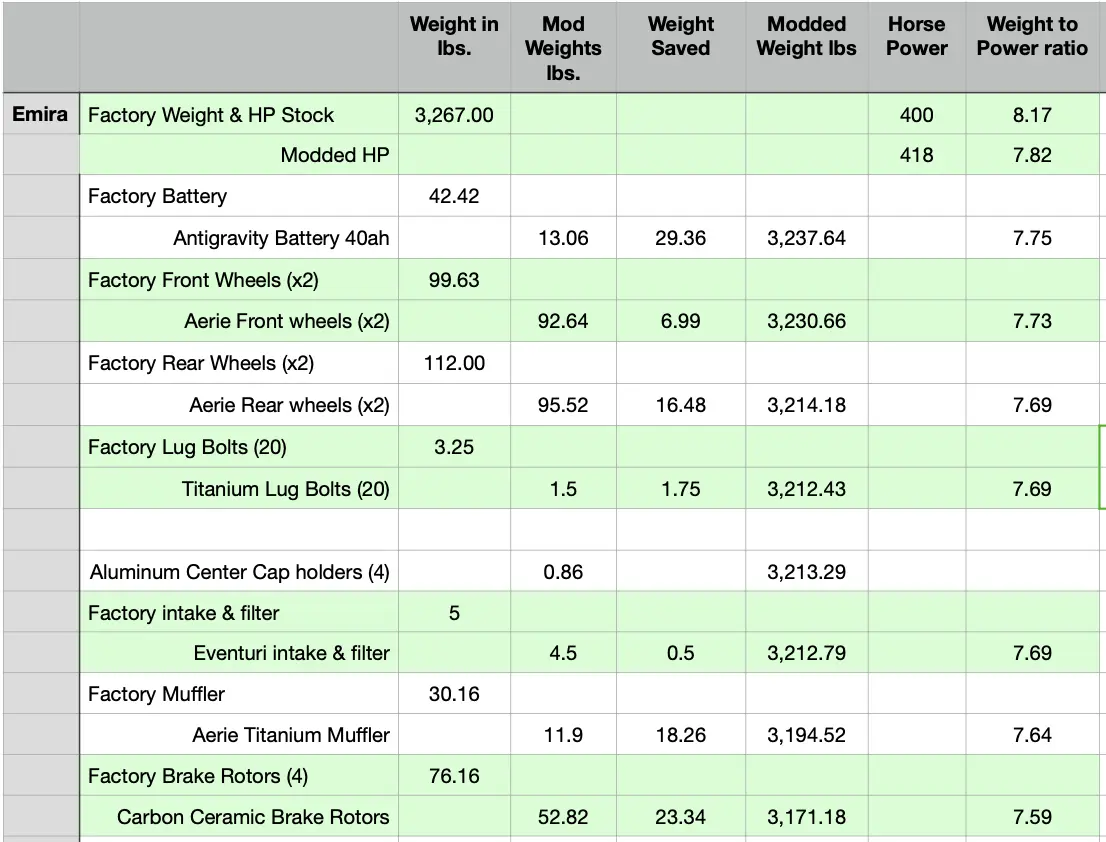Select the Horse Power column header
The width and height of the screenshot is (1106, 842).
coord(916,37)
